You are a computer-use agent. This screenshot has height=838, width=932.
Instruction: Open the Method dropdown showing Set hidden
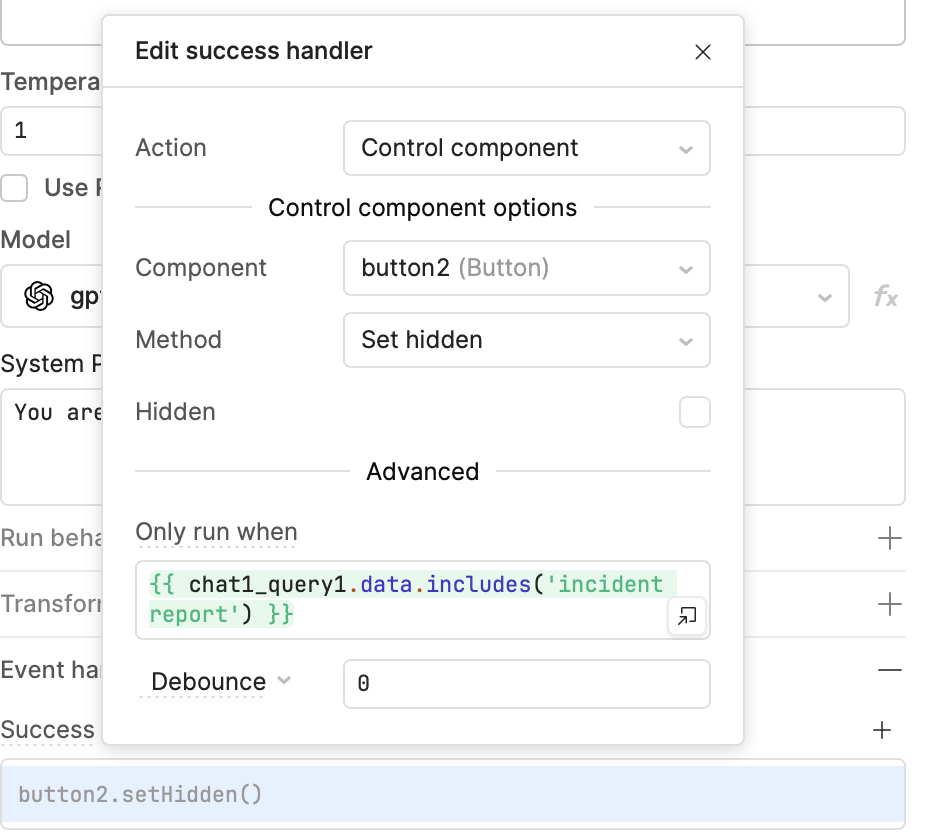pos(526,340)
